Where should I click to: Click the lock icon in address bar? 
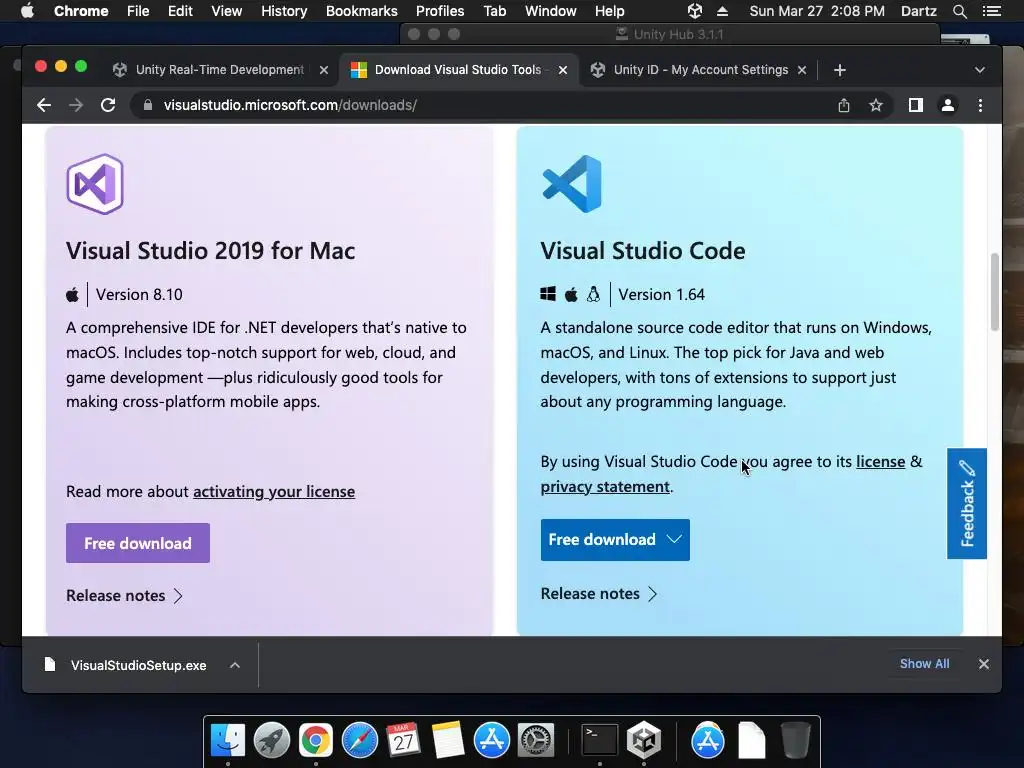point(148,105)
